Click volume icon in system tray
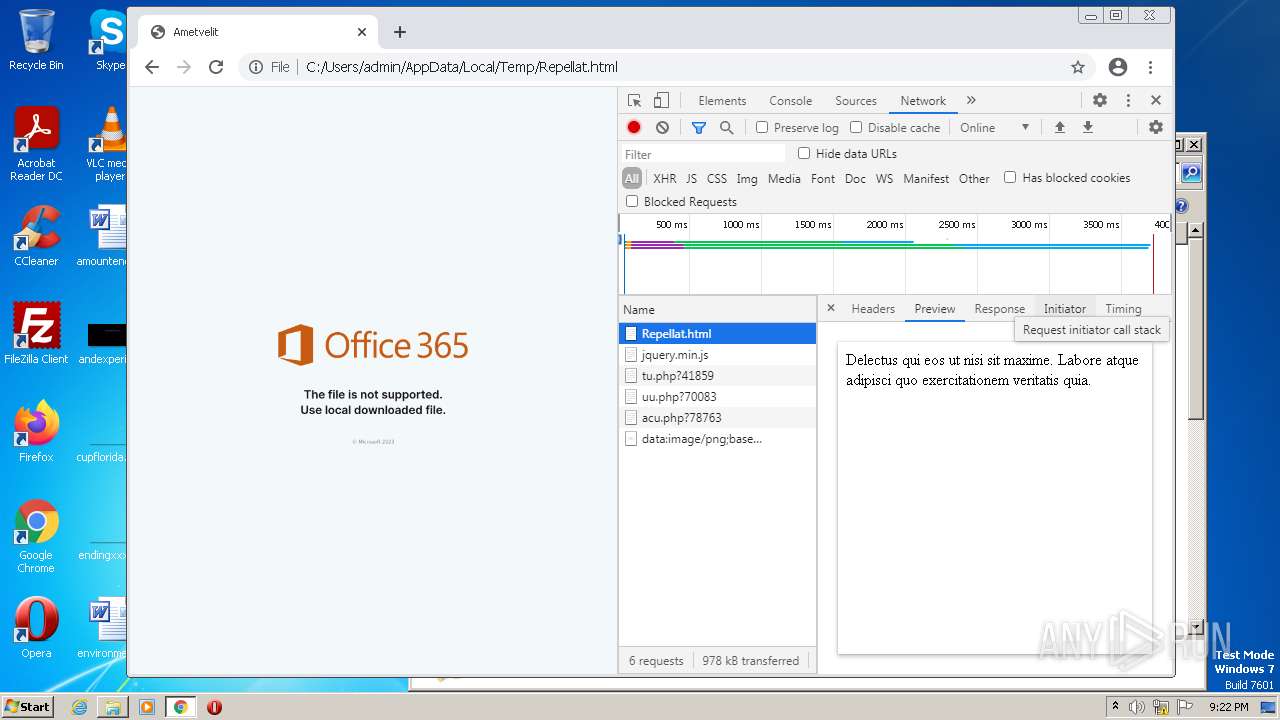This screenshot has width=1280, height=720. click(x=1137, y=707)
